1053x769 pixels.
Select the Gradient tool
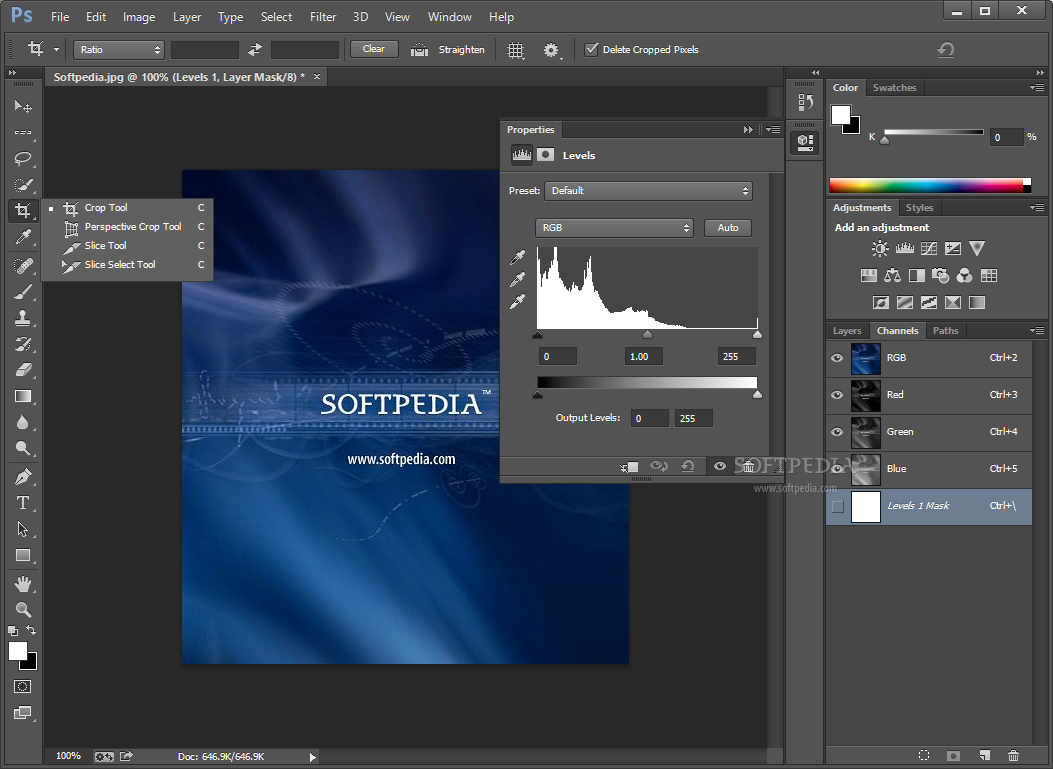tap(23, 396)
